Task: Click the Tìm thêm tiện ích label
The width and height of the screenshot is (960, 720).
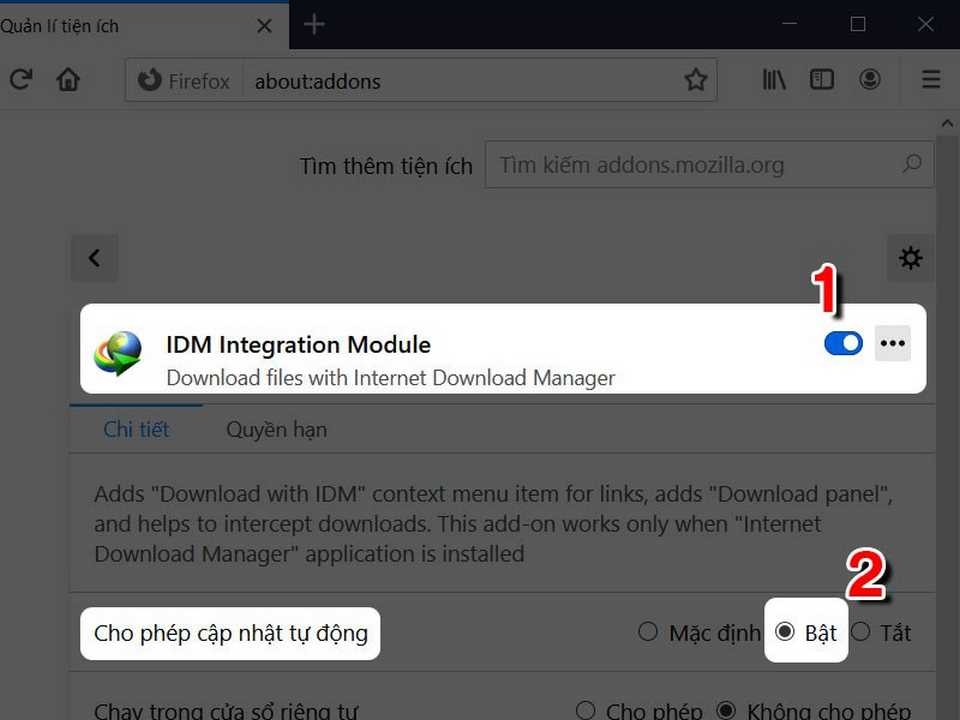Action: click(386, 166)
